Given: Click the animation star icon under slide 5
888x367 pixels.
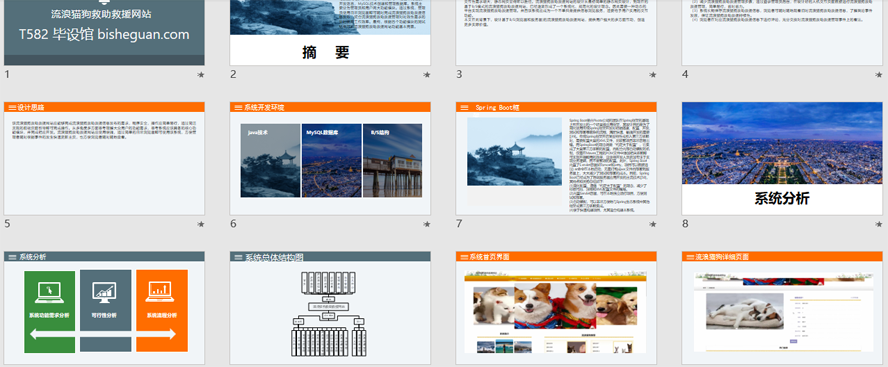Looking at the screenshot, I should [200, 224].
